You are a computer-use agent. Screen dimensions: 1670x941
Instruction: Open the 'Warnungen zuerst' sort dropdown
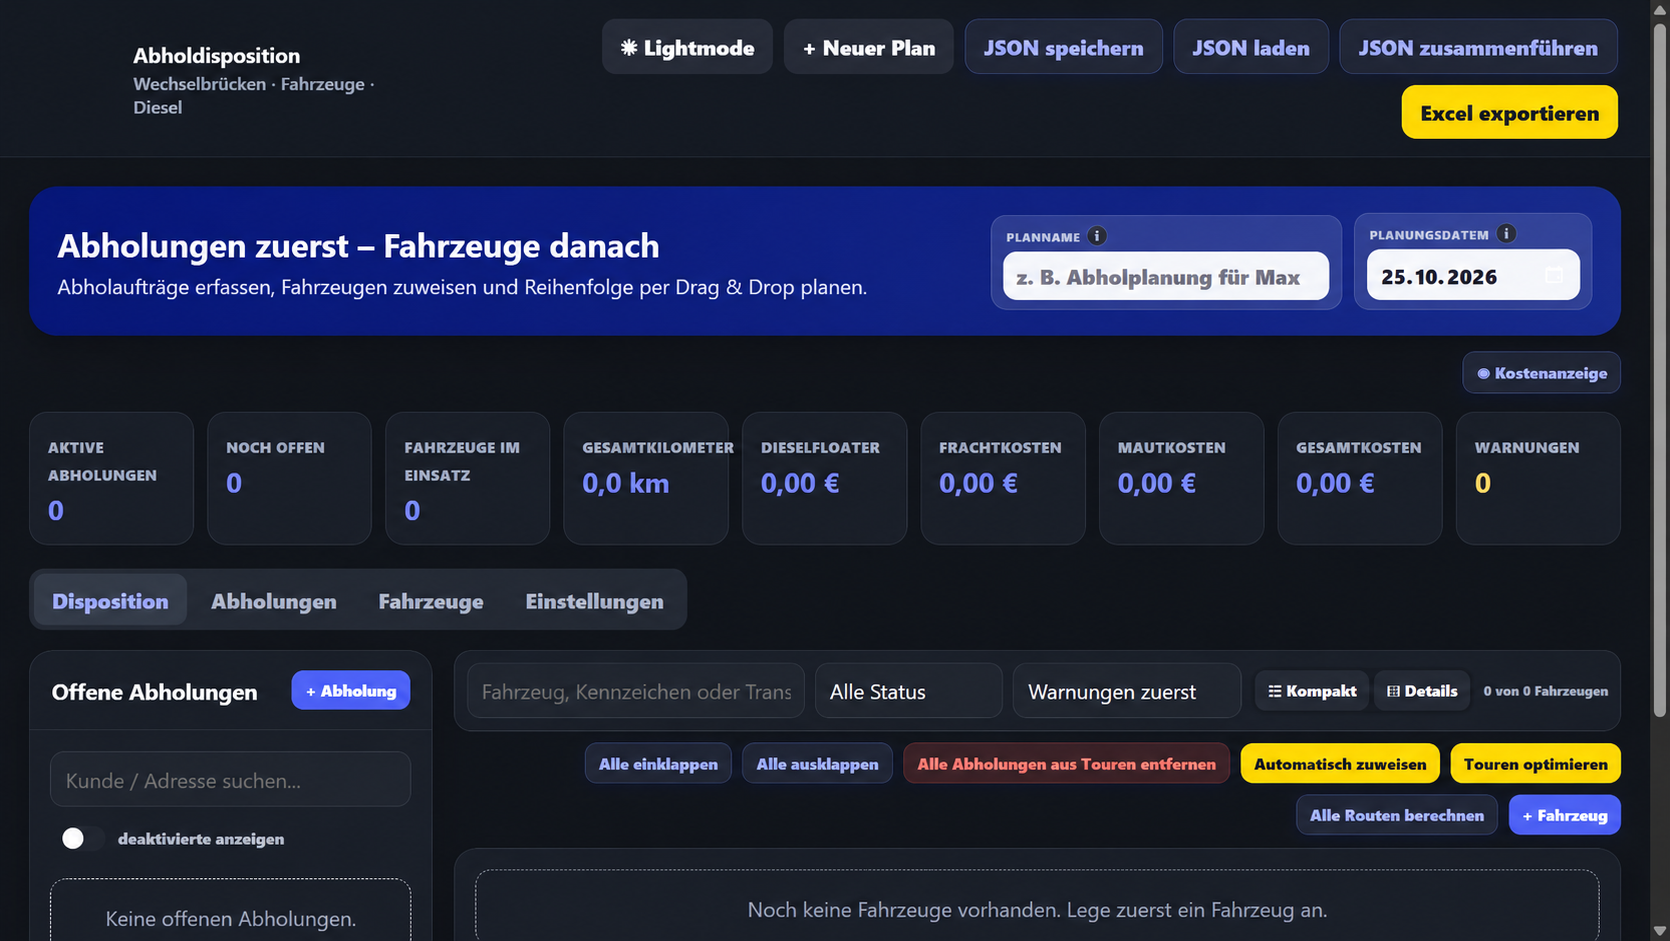click(x=1126, y=691)
